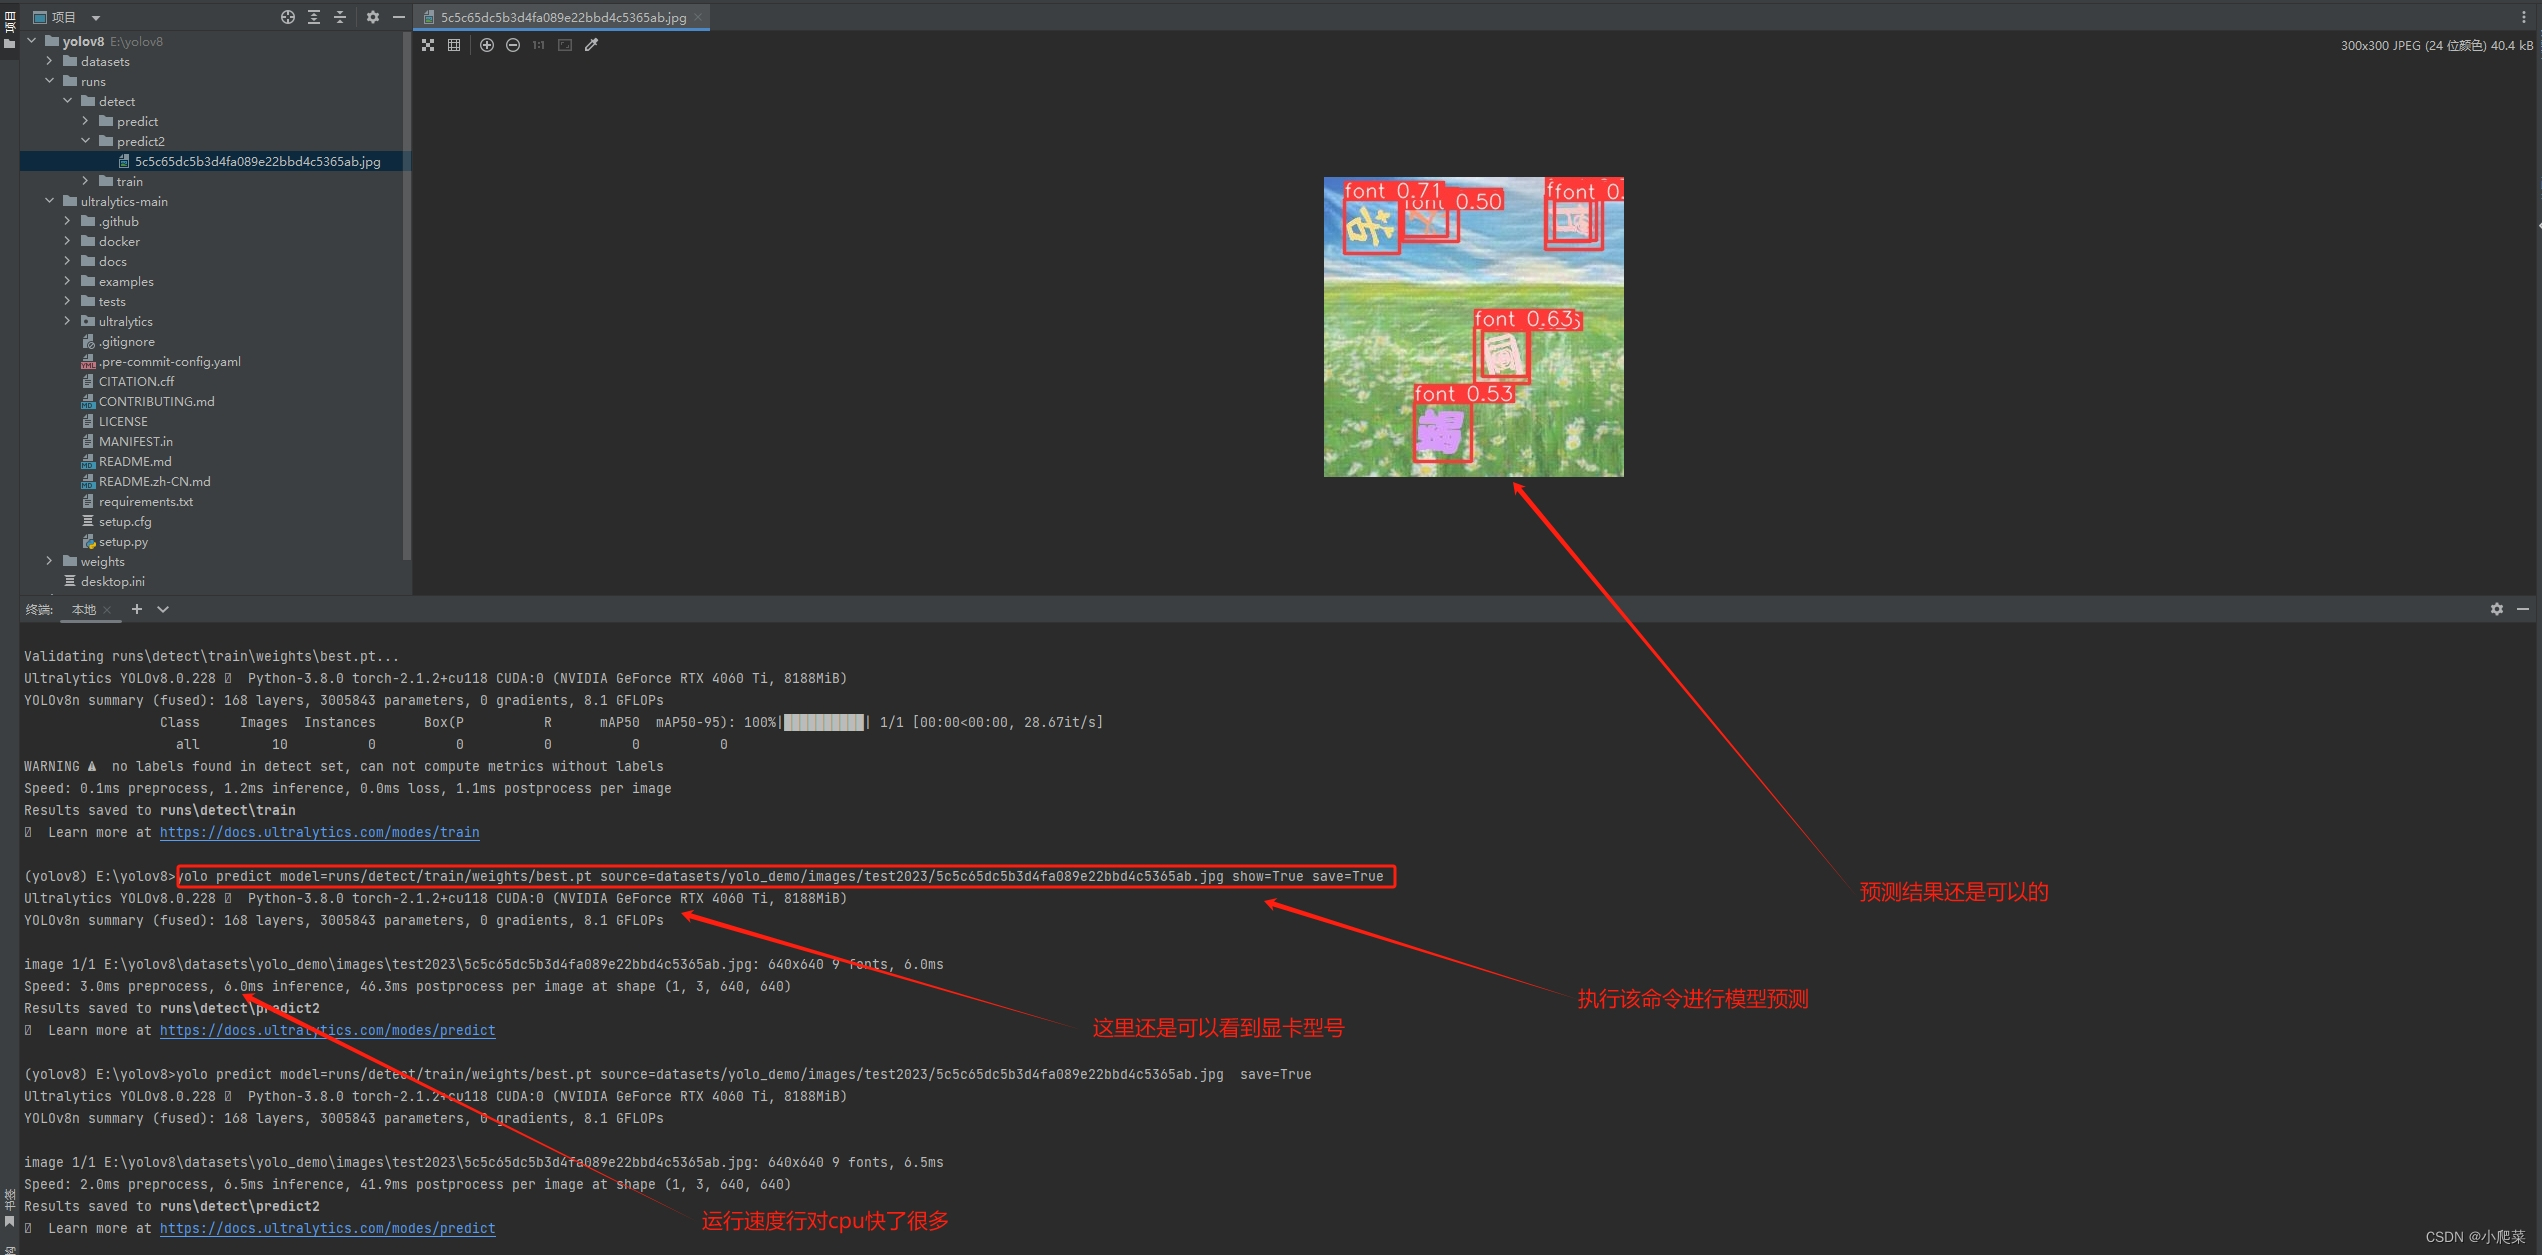This screenshot has height=1255, width=2542.
Task: Pick the color picker eyedropper tool
Action: (x=592, y=45)
